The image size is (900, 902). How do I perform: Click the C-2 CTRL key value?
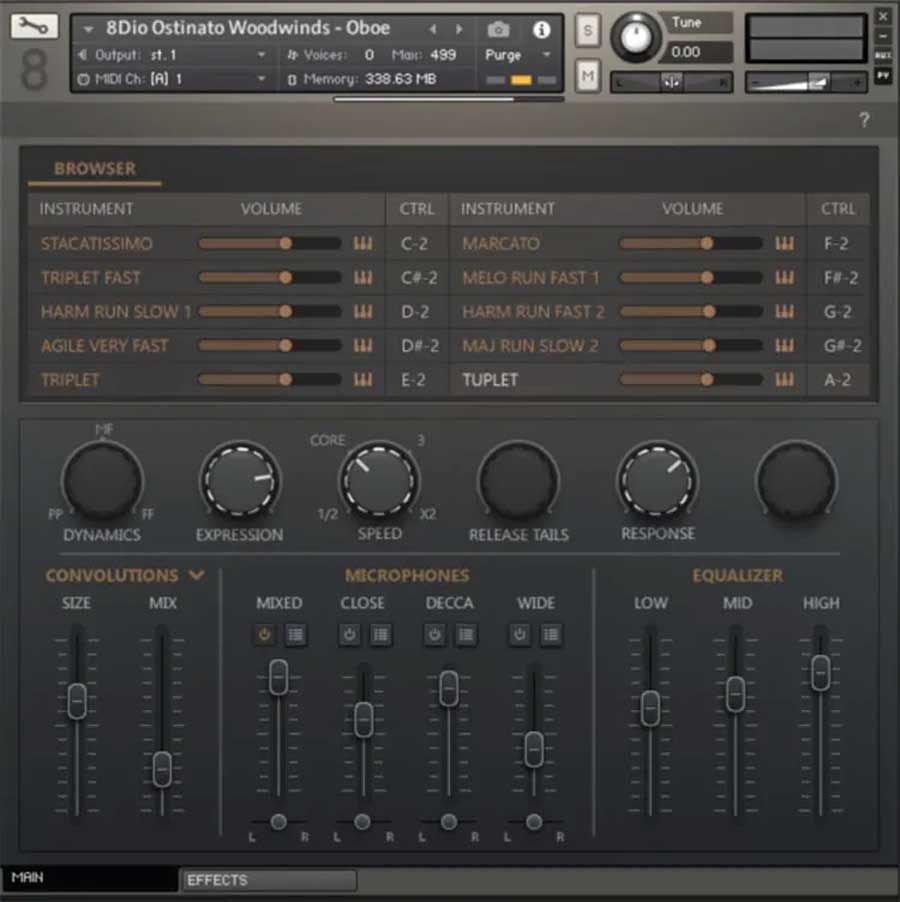pos(414,243)
